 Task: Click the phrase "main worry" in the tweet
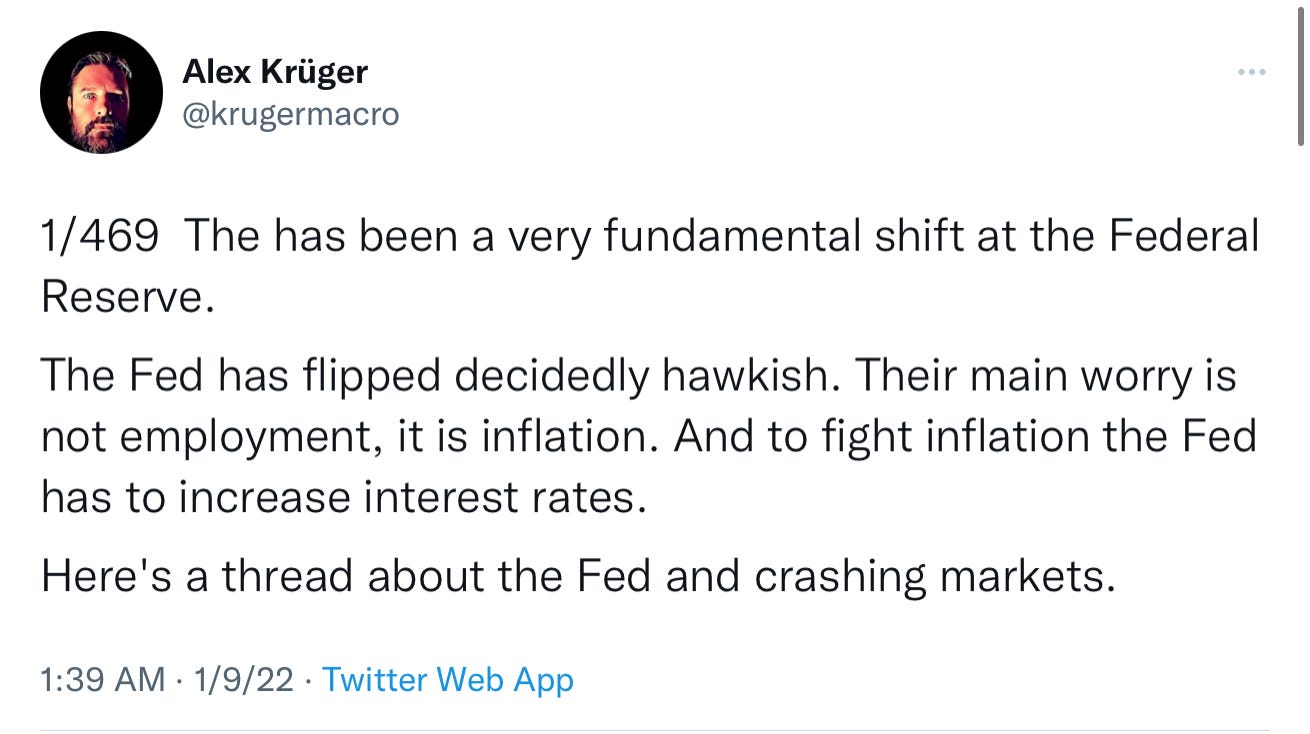(1073, 378)
